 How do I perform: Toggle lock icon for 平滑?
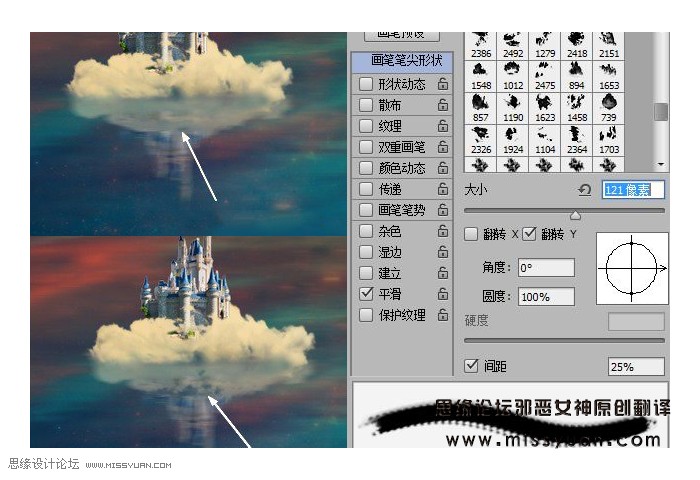(x=442, y=294)
